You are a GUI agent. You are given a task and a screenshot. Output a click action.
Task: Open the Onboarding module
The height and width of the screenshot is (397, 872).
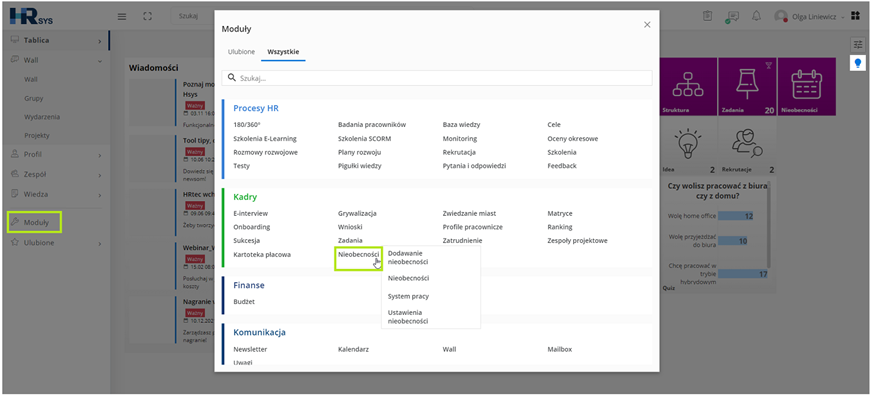[252, 227]
